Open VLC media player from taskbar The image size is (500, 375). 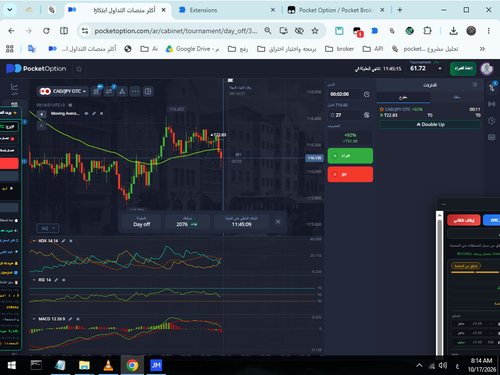(x=108, y=366)
